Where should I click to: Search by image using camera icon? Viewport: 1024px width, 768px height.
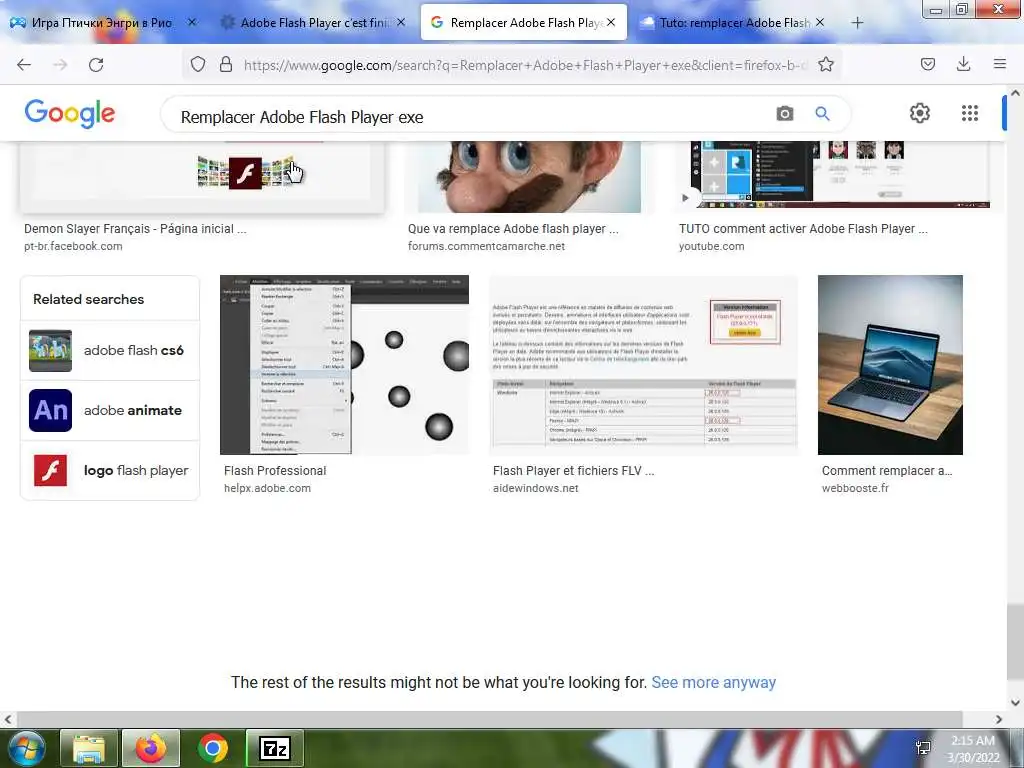point(785,114)
